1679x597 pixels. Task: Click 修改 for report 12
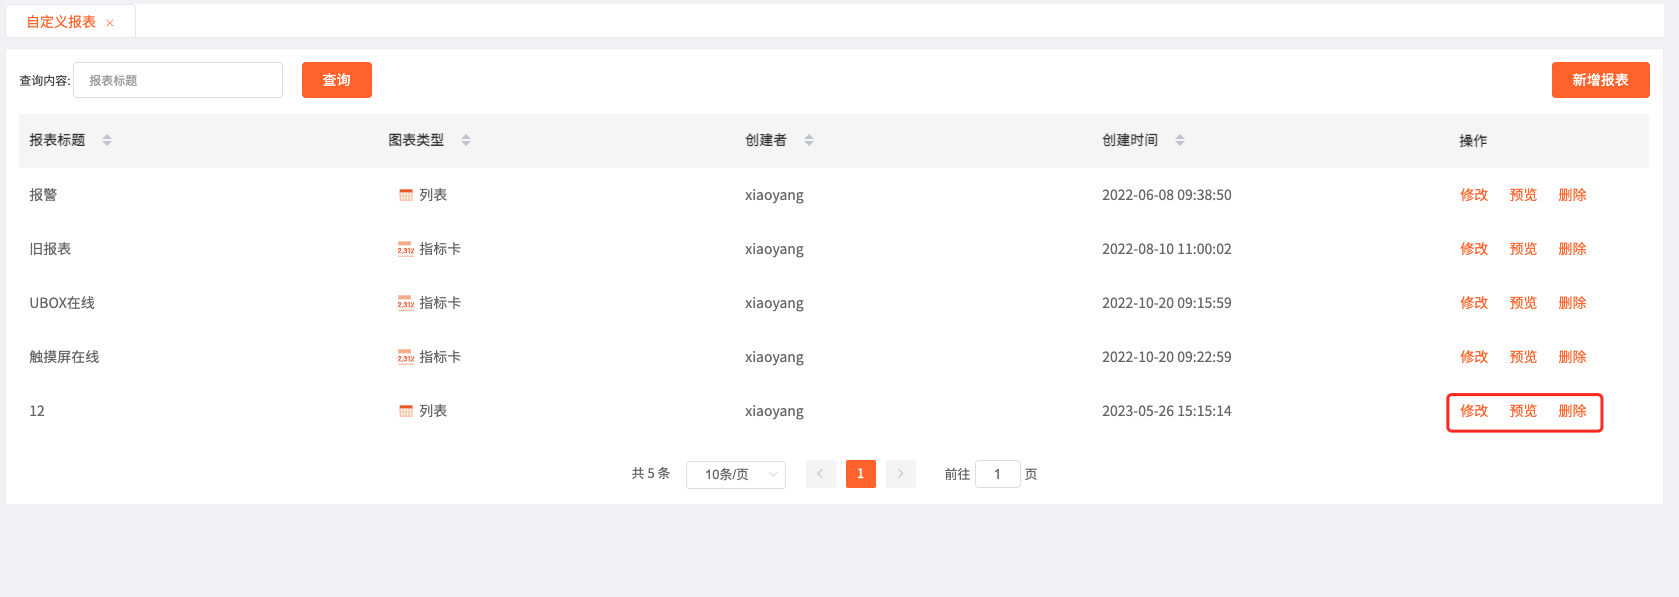point(1474,411)
